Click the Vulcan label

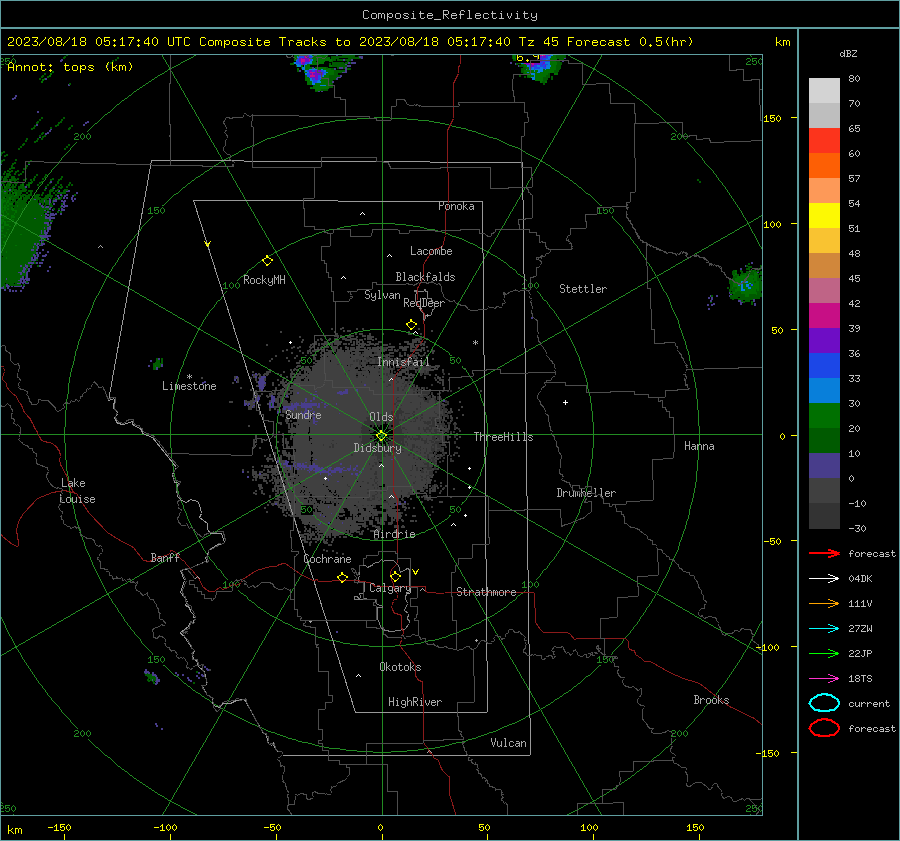coord(509,743)
